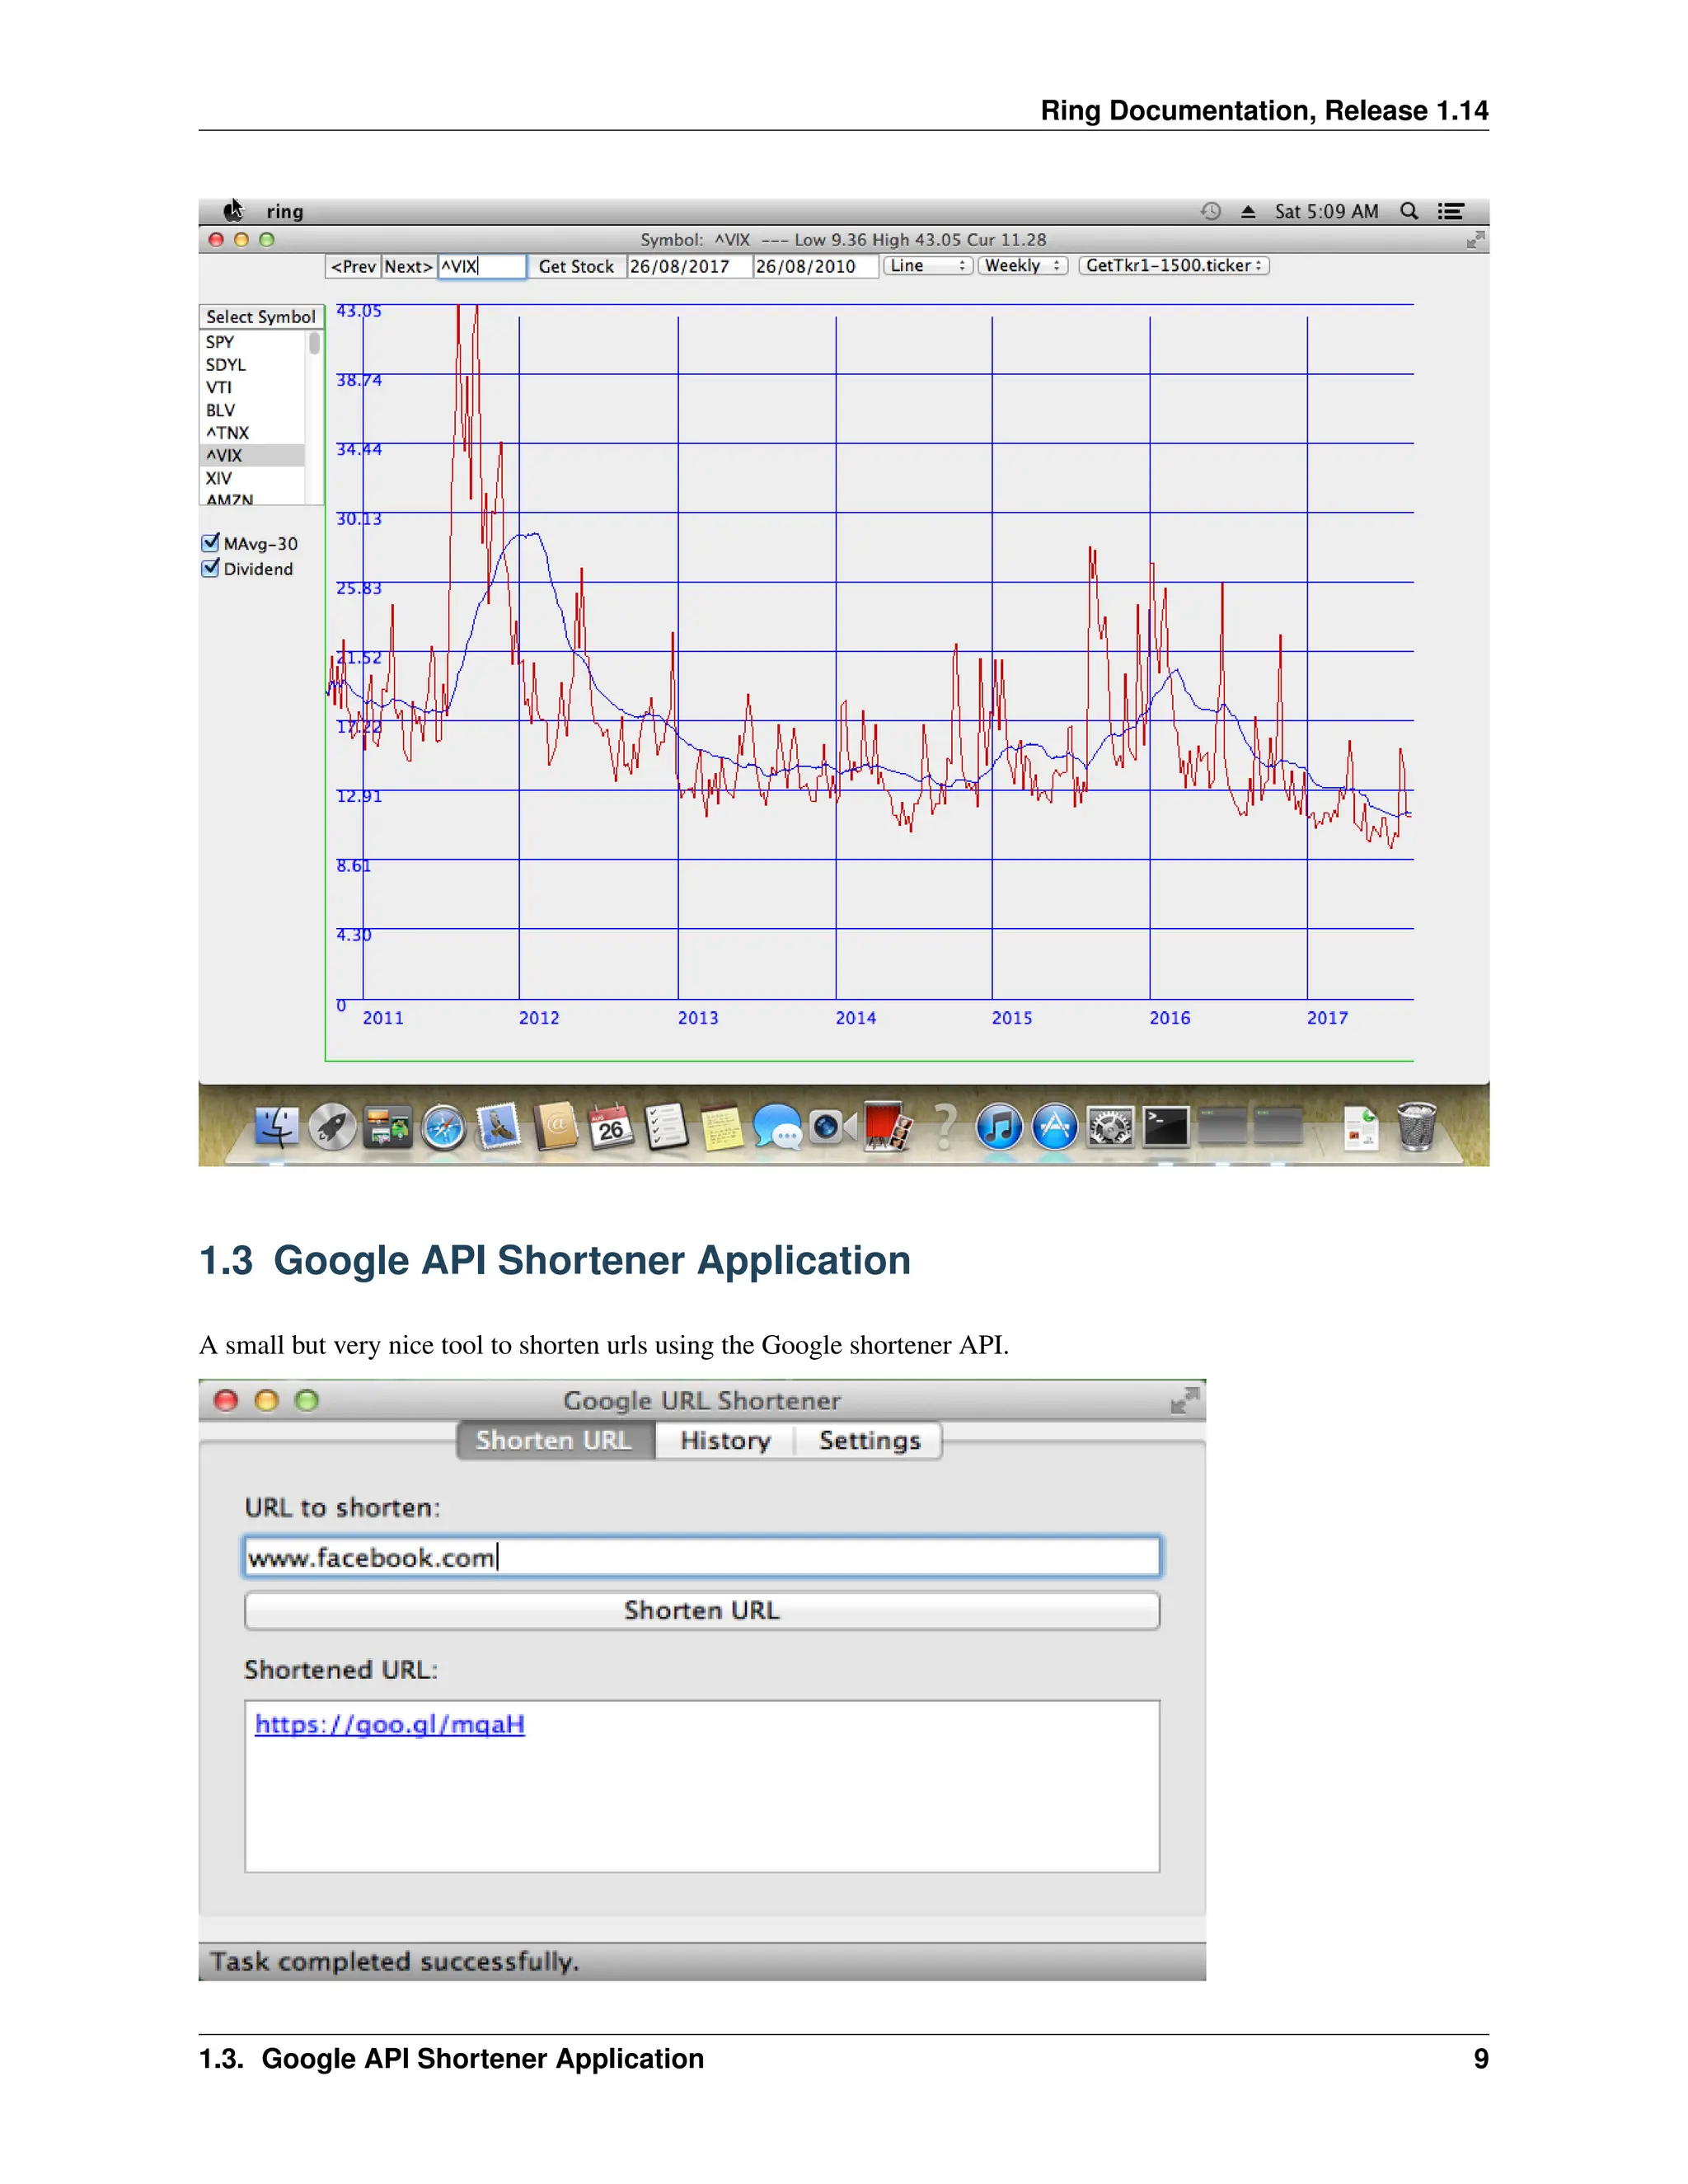Screen dimensions: 1688x2184
Task: Click the question mark dock icon
Action: [x=944, y=1126]
